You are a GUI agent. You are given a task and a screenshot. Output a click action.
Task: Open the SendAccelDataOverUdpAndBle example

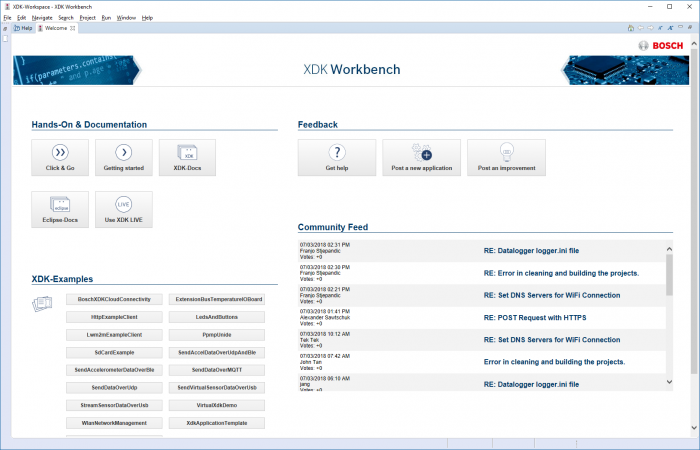pyautogui.click(x=217, y=353)
